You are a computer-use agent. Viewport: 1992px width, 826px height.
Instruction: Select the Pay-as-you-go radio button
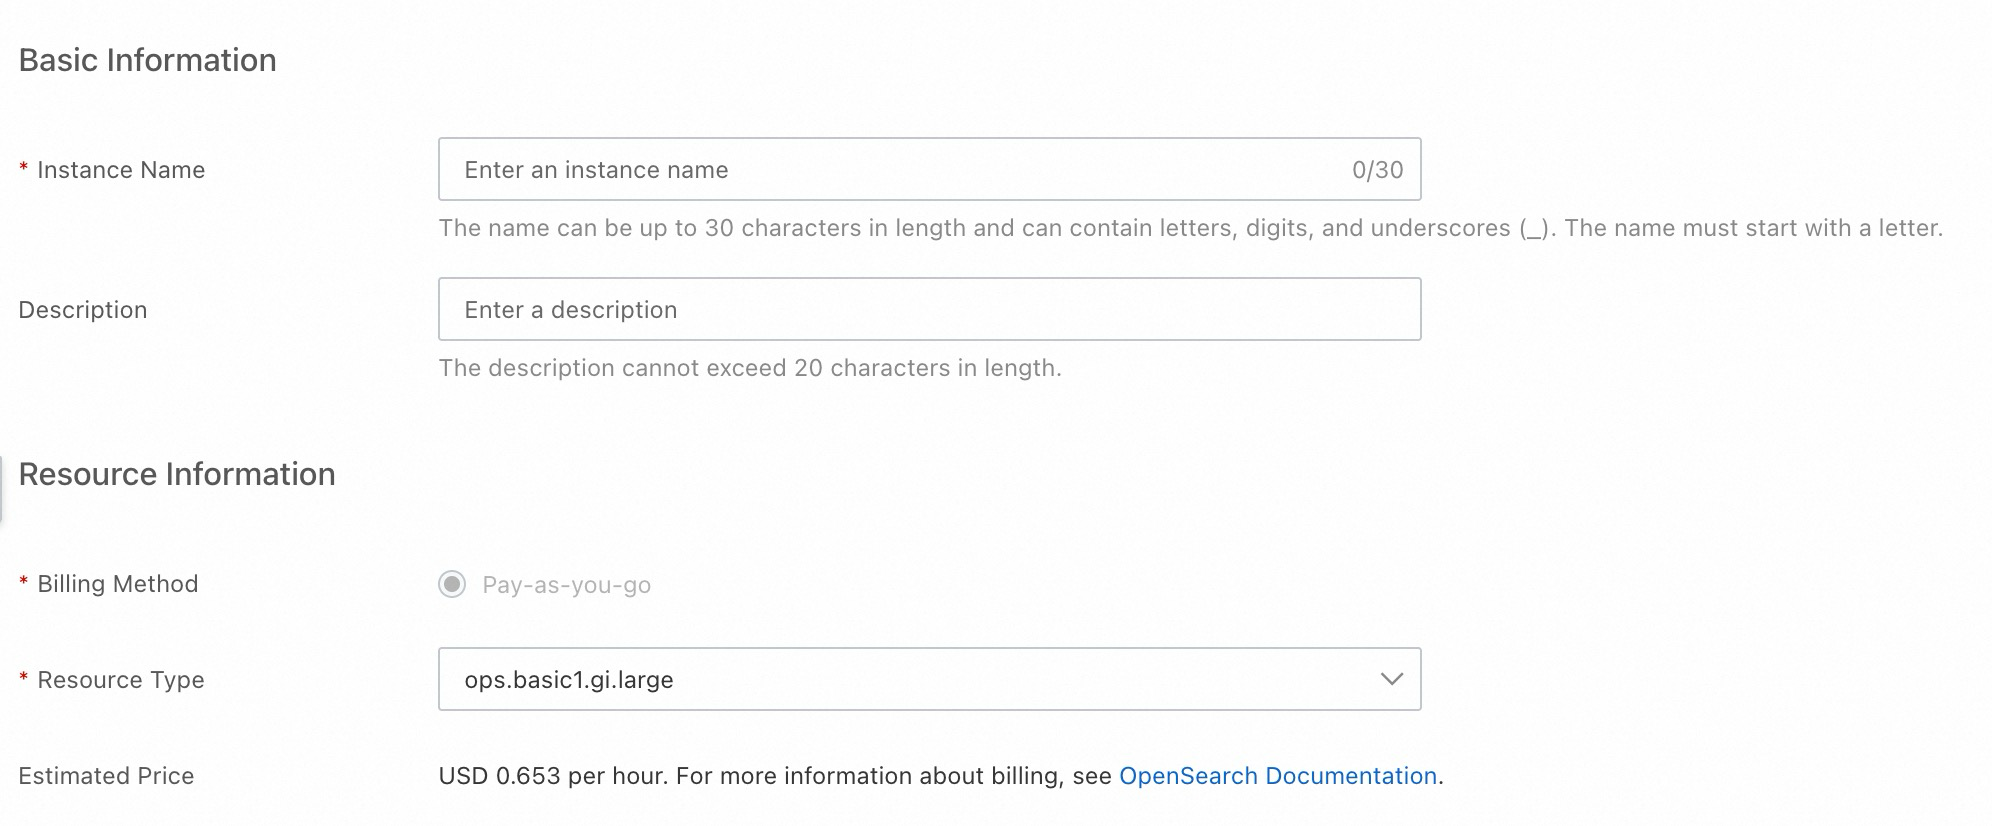tap(452, 584)
